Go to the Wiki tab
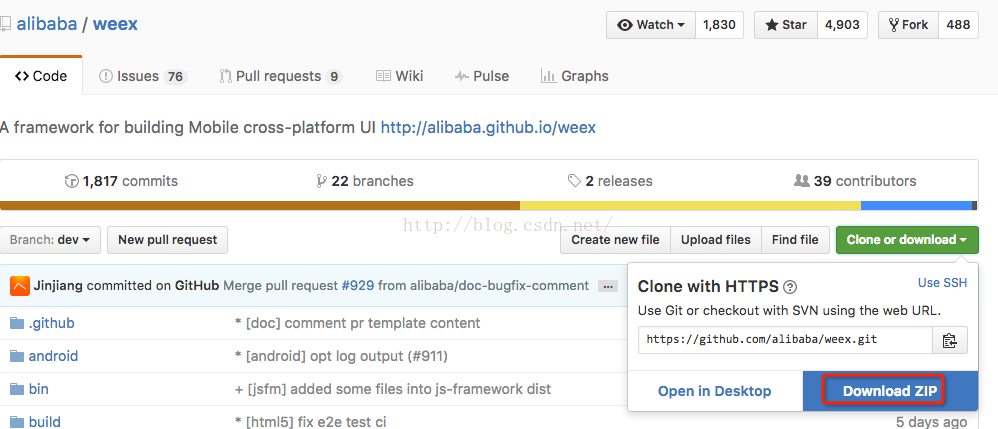 point(400,76)
